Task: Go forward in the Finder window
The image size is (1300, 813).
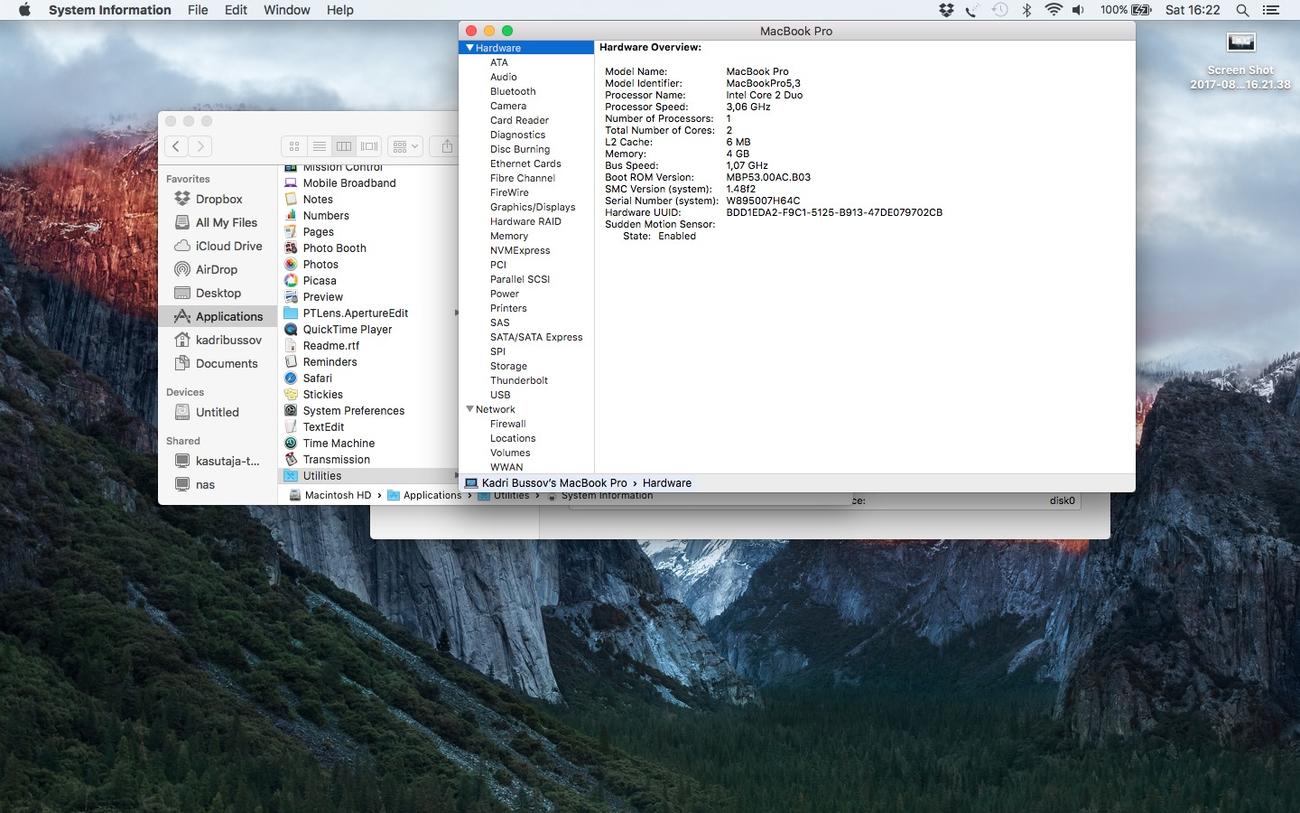Action: click(x=200, y=146)
